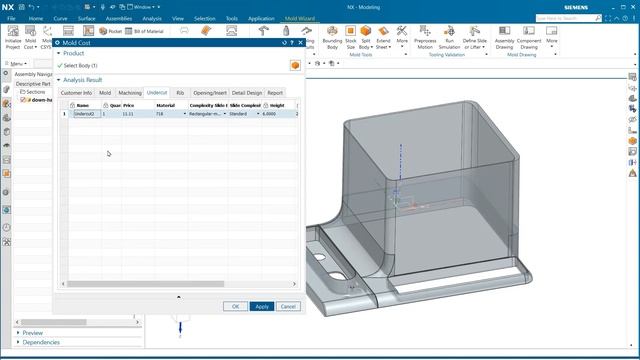This screenshot has height=360, width=640.
Task: Collapse the Product section
Action: click(59, 53)
